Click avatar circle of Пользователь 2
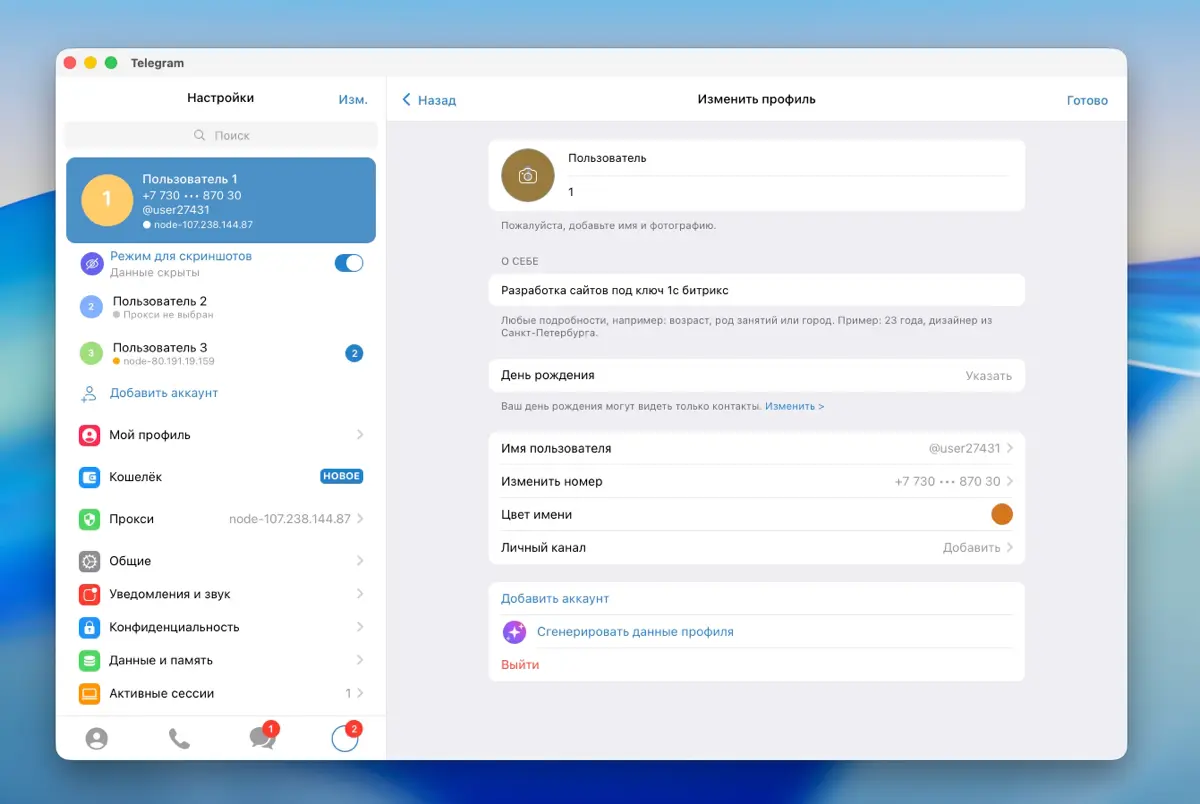Viewport: 1200px width, 804px height. [x=91, y=307]
